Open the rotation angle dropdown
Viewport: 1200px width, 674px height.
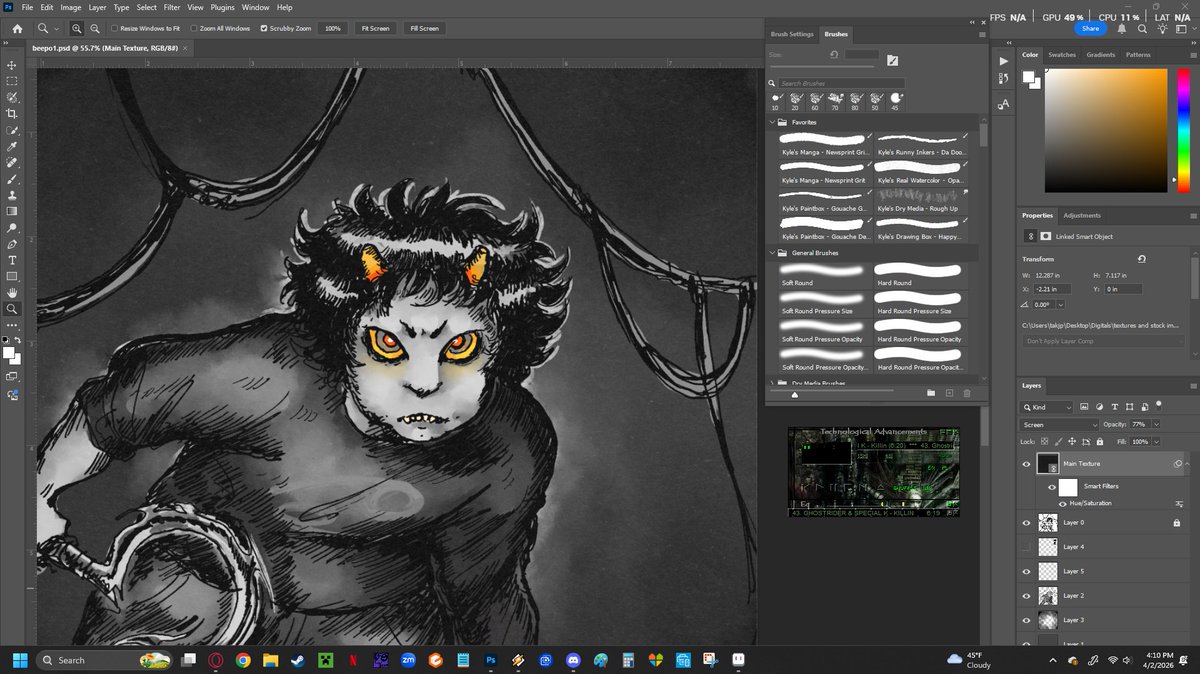pyautogui.click(x=1060, y=304)
